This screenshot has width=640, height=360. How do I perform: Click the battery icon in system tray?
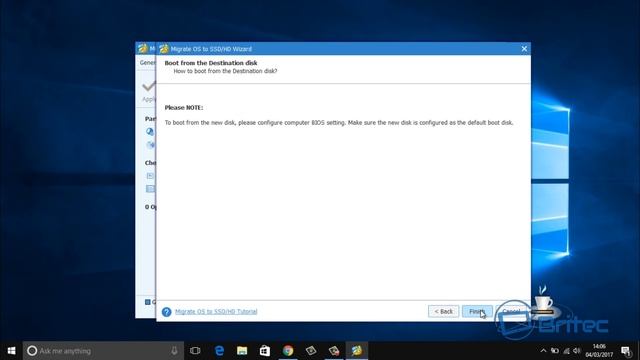coord(555,351)
